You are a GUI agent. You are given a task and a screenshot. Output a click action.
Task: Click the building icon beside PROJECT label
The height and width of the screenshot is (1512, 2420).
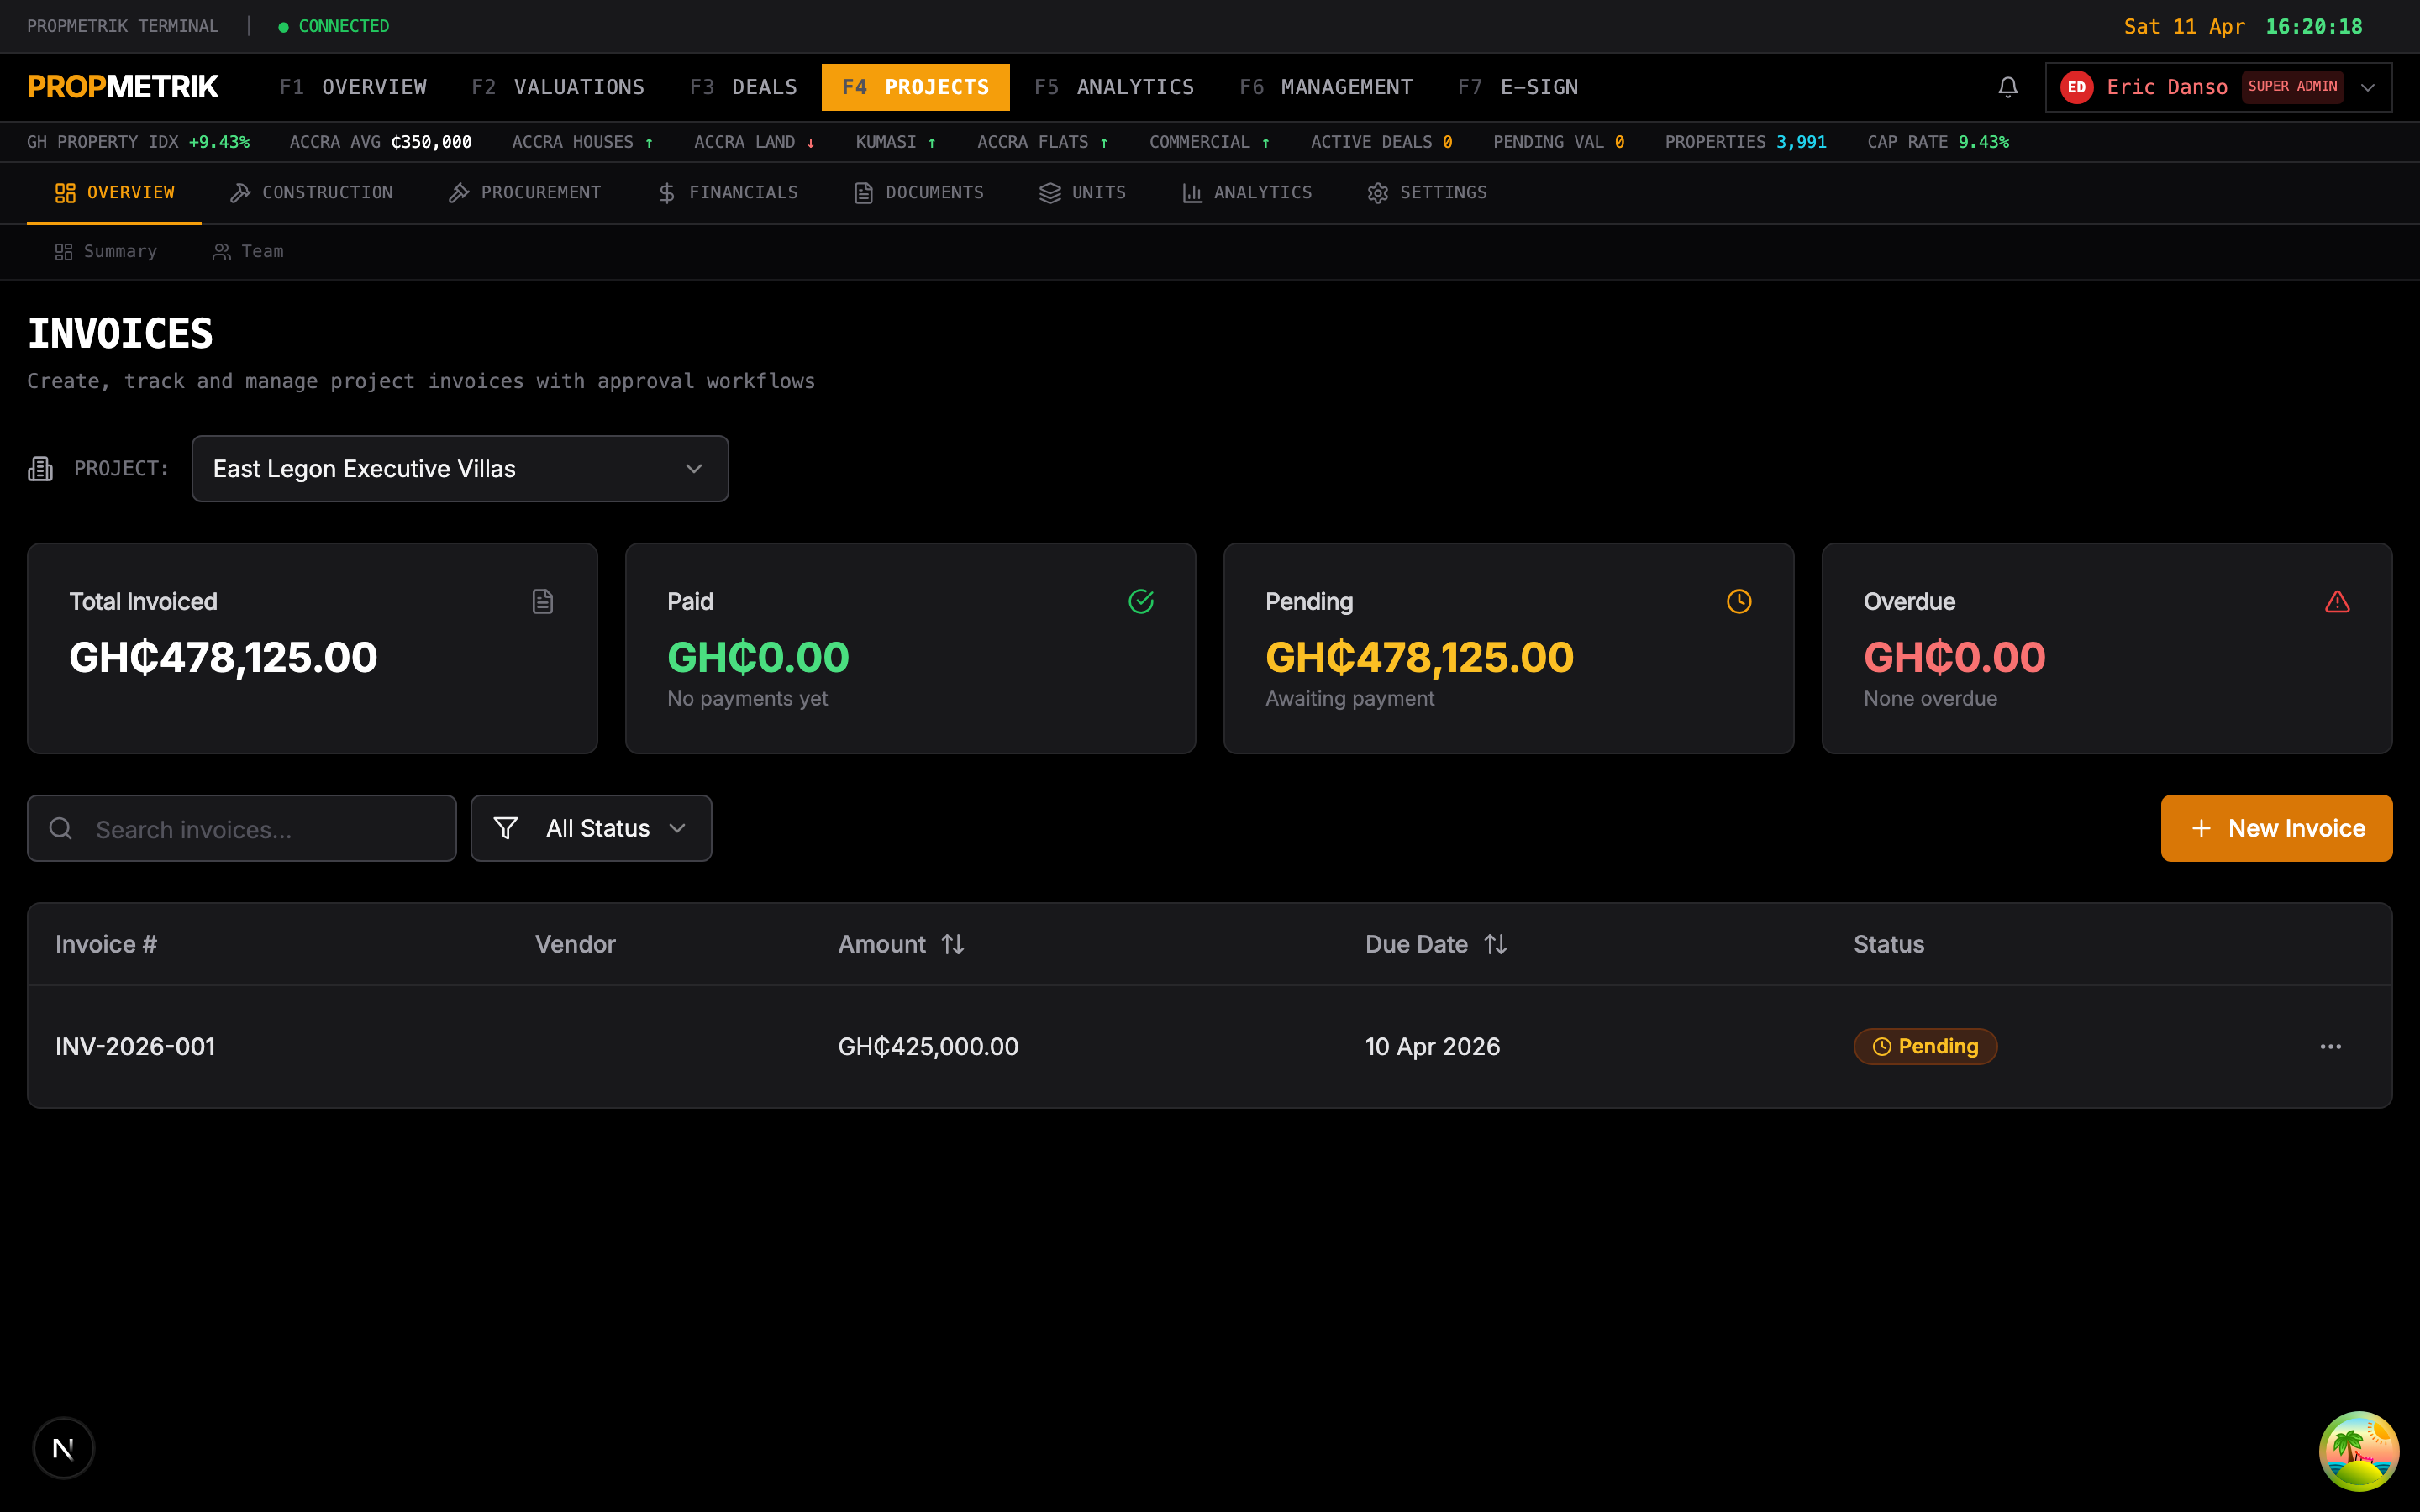40,468
